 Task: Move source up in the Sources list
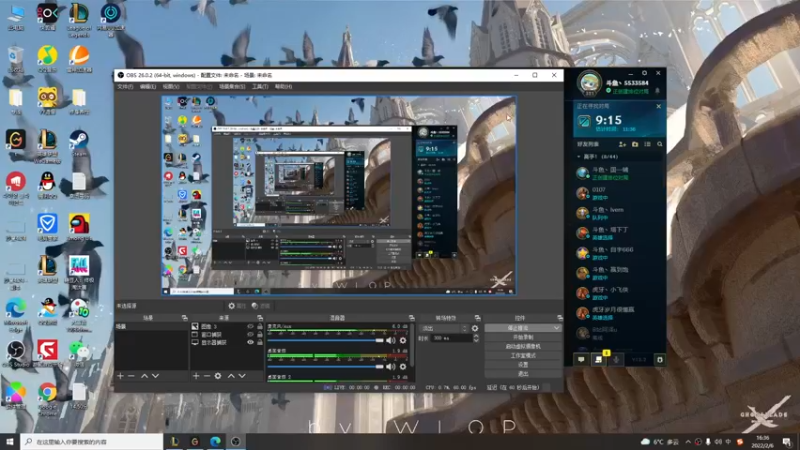click(x=231, y=376)
